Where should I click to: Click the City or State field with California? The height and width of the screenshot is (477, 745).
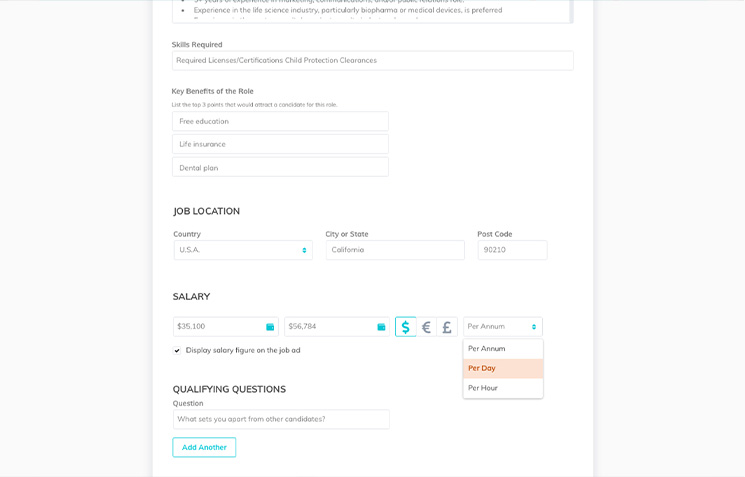[395, 250]
